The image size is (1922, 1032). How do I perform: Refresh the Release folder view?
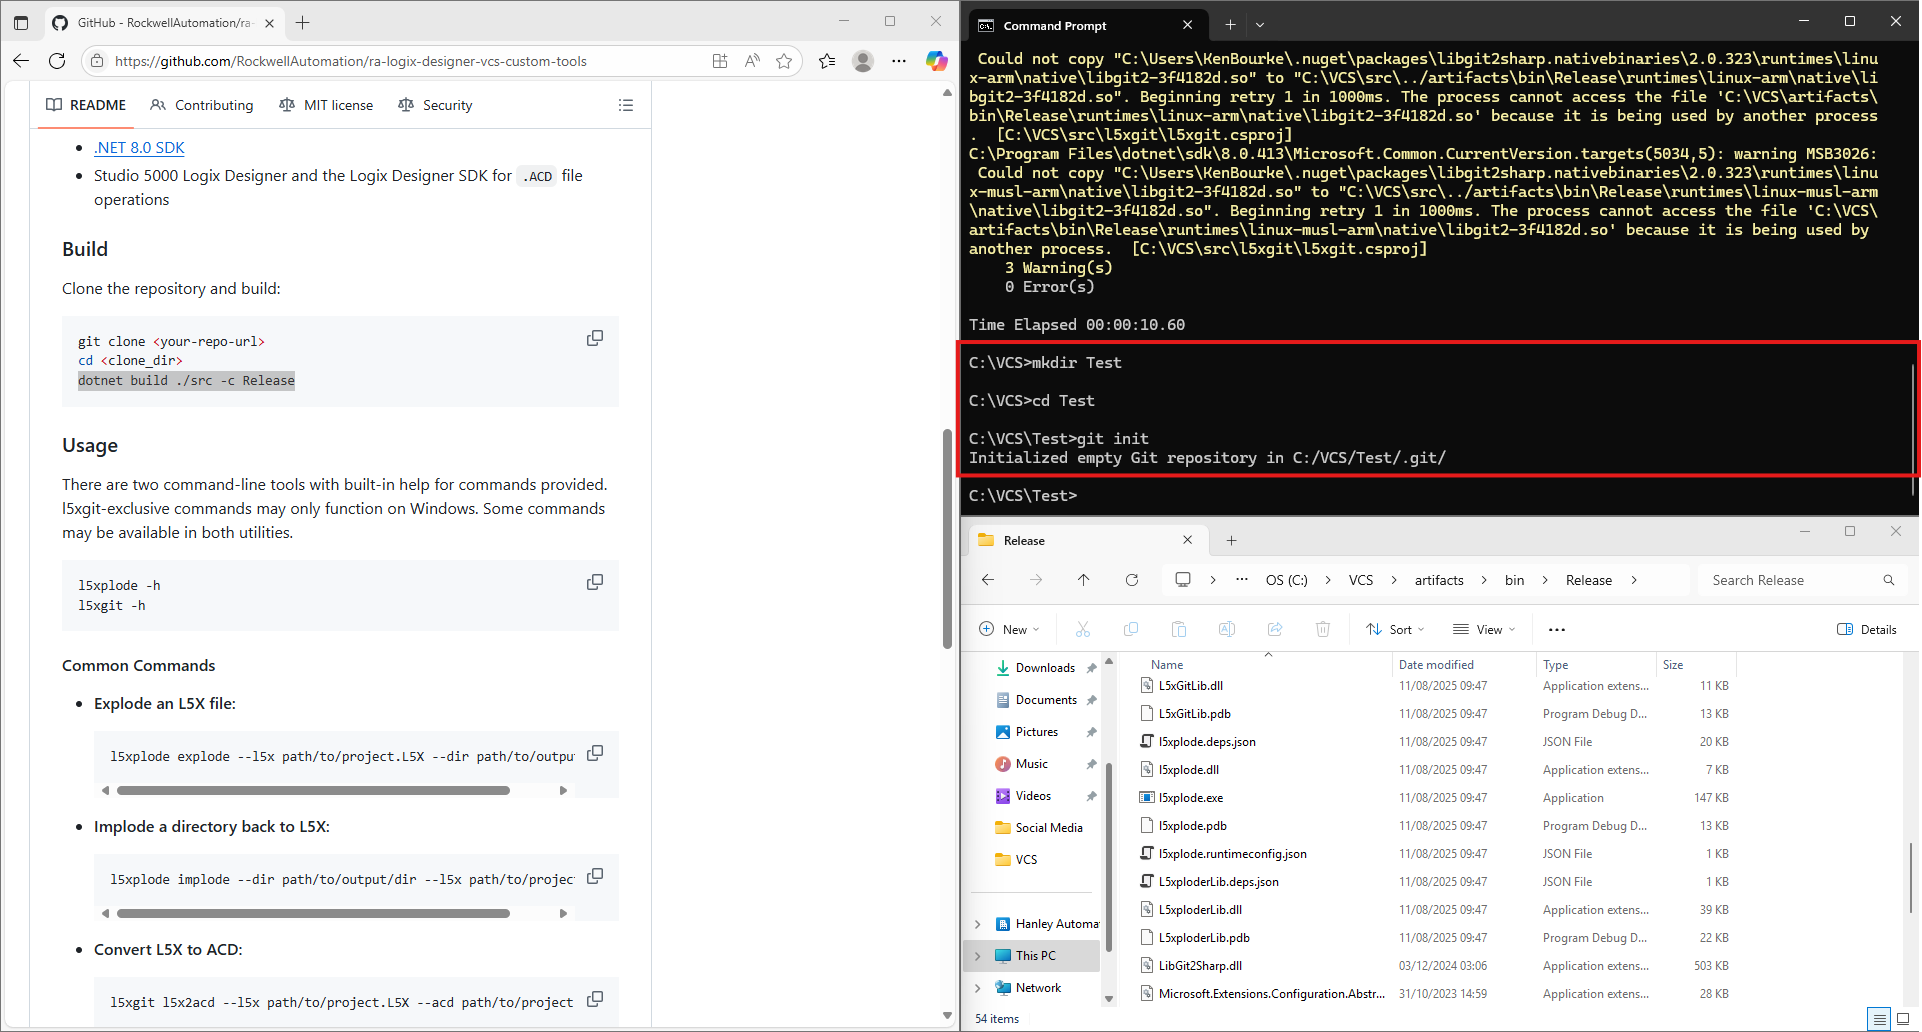1132,580
